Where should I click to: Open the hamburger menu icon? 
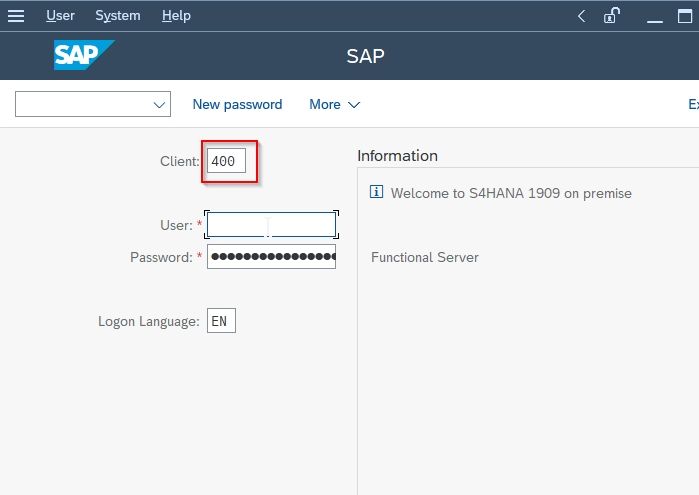coord(16,16)
